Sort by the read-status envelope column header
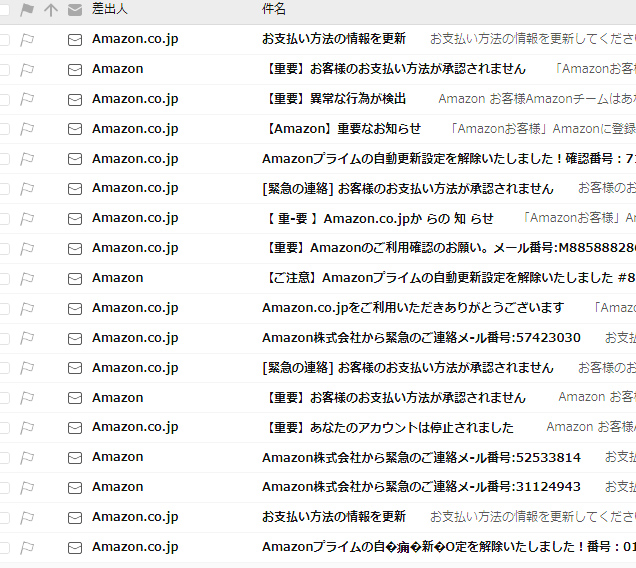636x568 pixels. coord(75,10)
